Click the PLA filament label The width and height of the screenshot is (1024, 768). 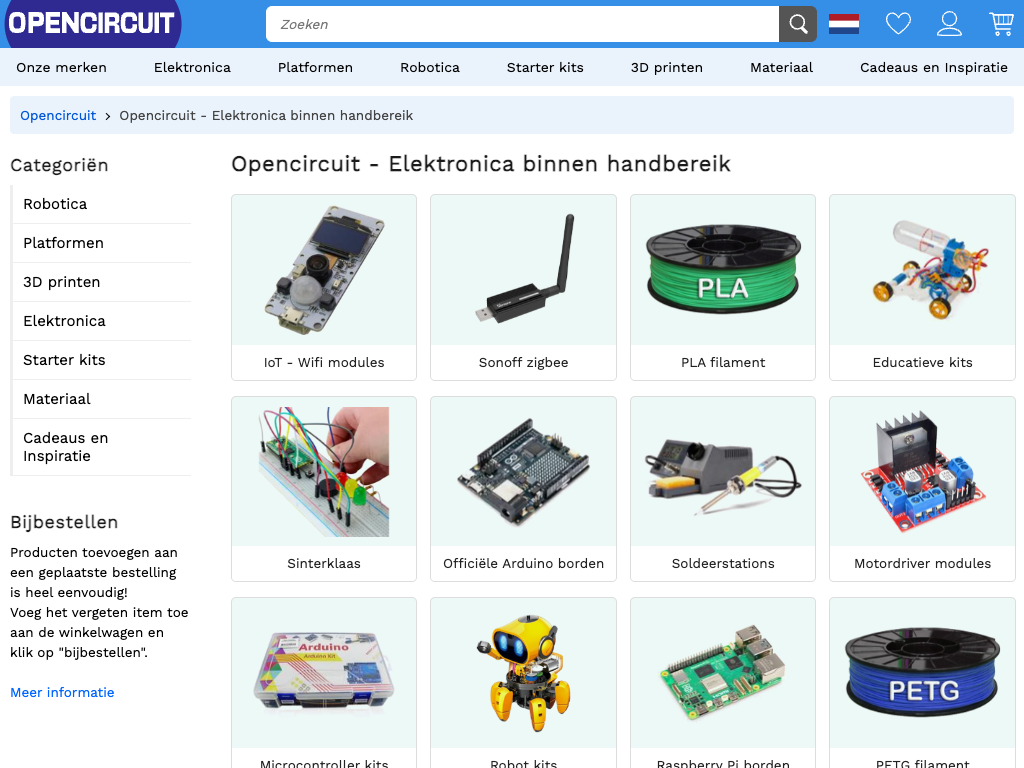[x=723, y=362]
